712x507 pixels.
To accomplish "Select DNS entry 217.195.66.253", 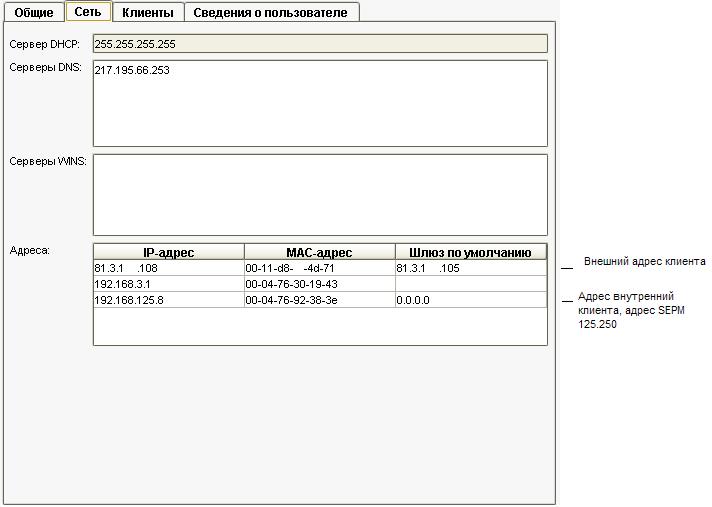I will click(132, 70).
